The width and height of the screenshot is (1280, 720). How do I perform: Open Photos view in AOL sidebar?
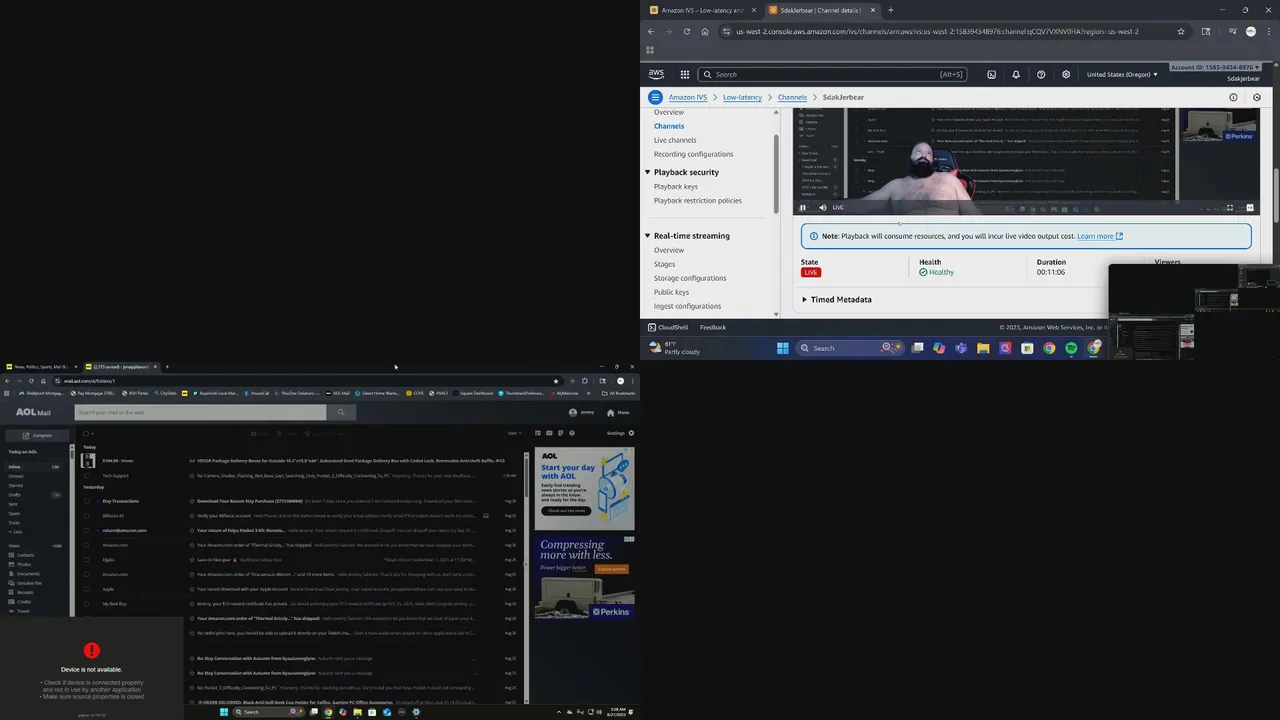[x=23, y=564]
